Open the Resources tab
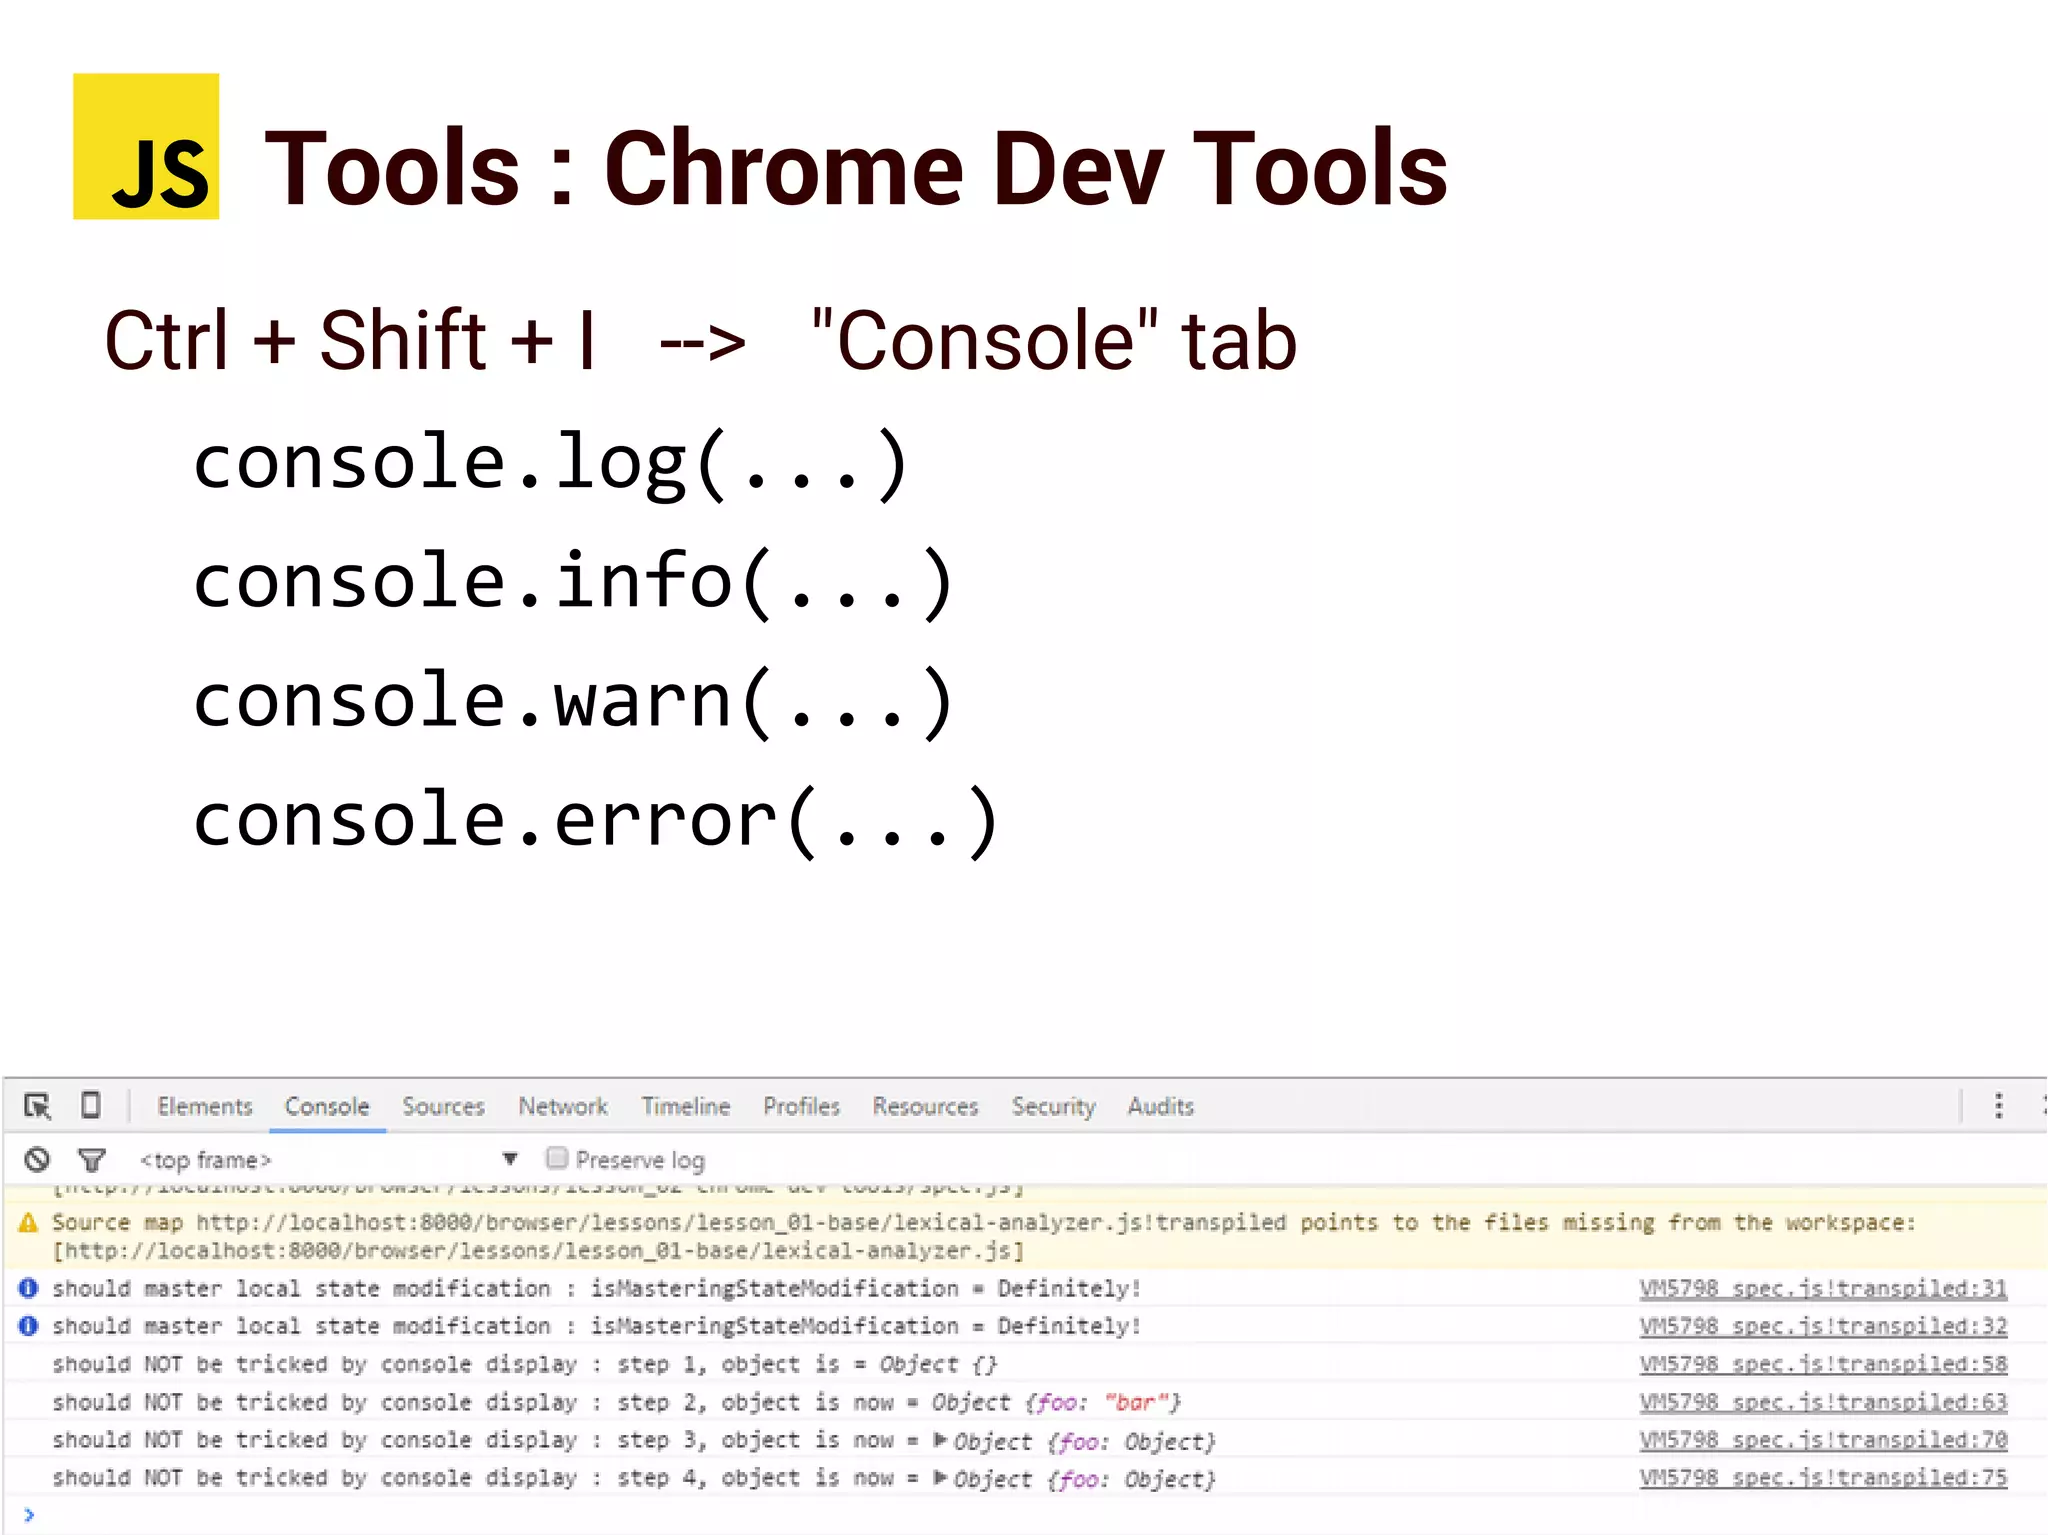The width and height of the screenshot is (2048, 1535). 925,1106
